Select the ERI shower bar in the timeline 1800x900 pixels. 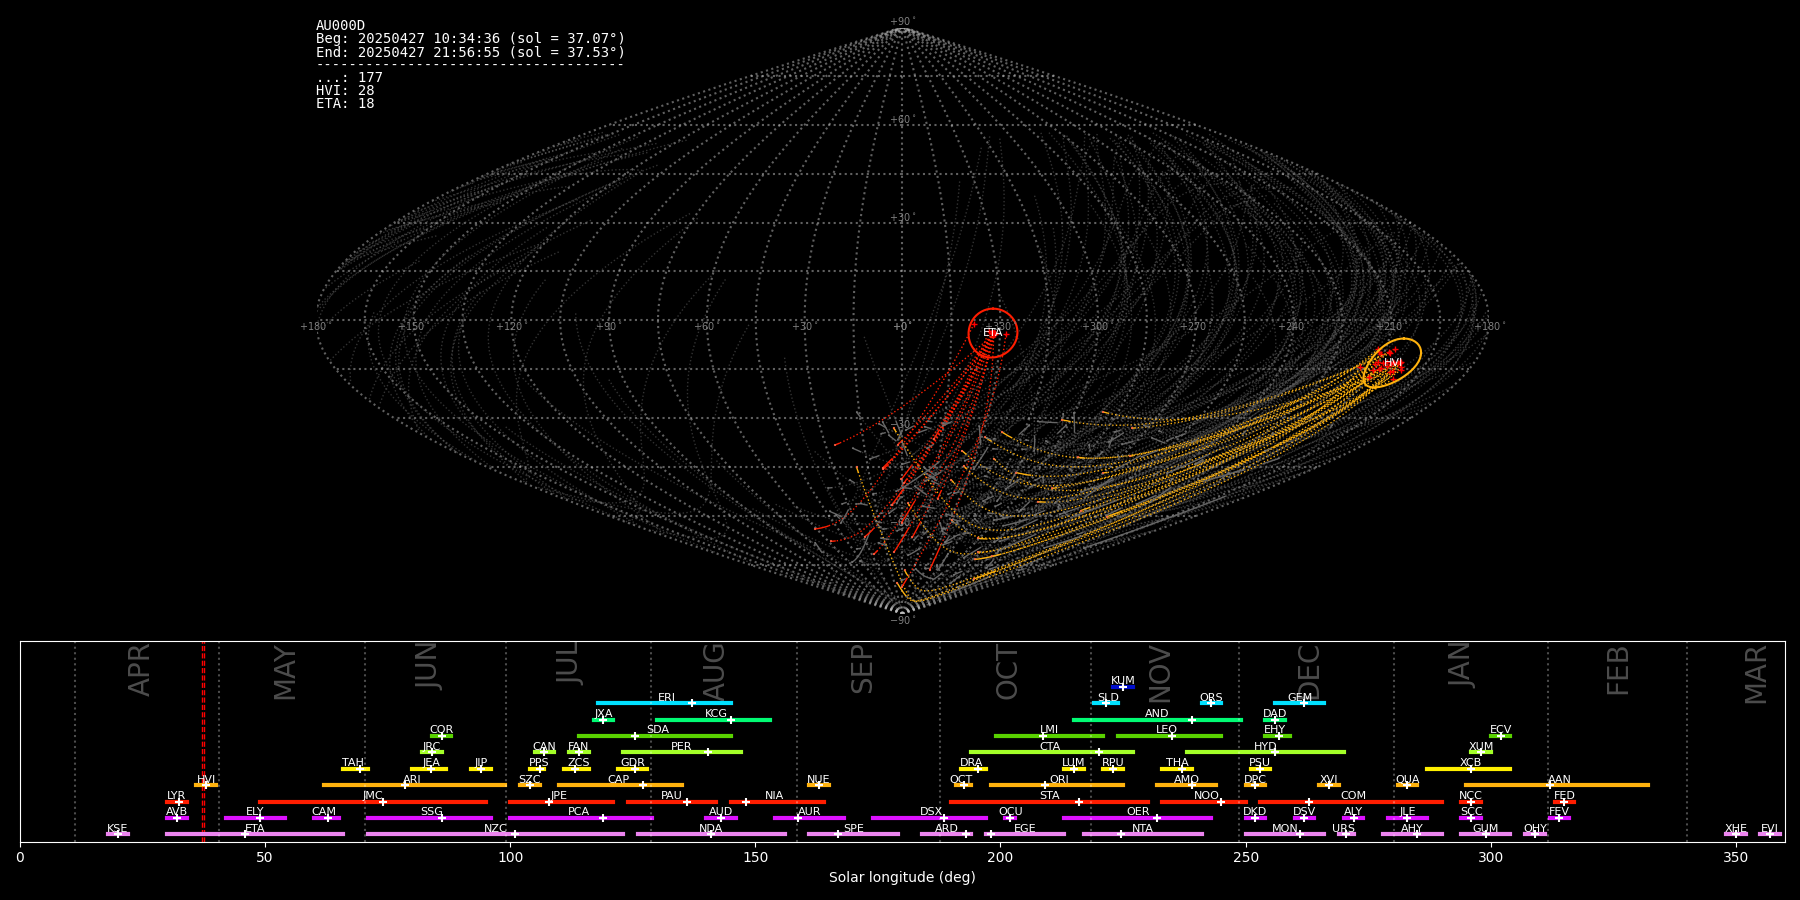pos(664,703)
